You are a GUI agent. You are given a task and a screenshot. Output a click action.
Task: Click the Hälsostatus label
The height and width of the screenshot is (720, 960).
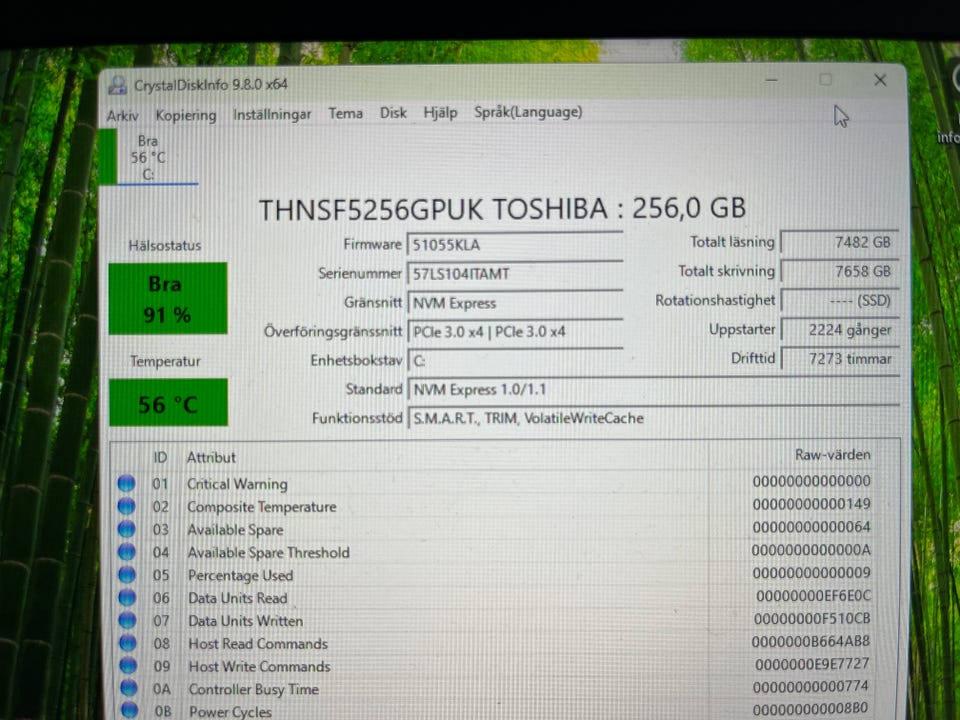pos(165,246)
